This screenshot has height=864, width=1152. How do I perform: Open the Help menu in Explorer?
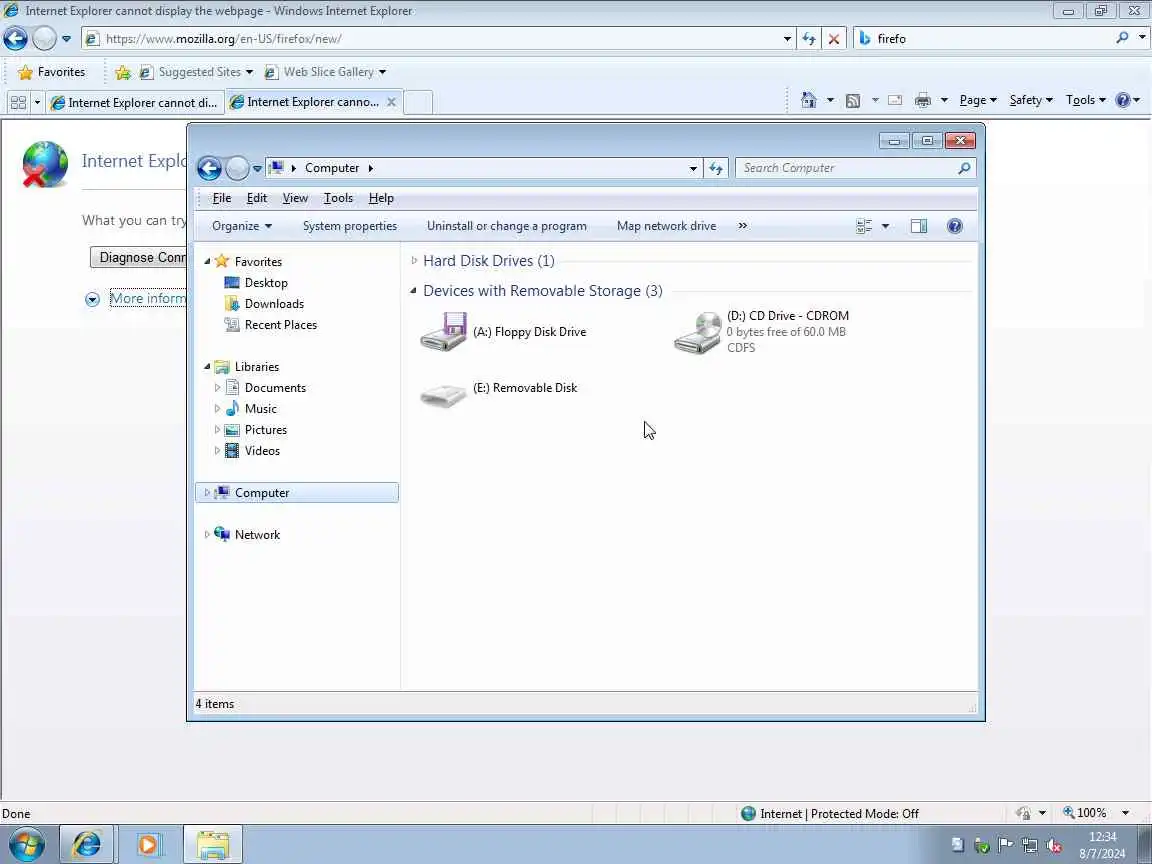381,198
